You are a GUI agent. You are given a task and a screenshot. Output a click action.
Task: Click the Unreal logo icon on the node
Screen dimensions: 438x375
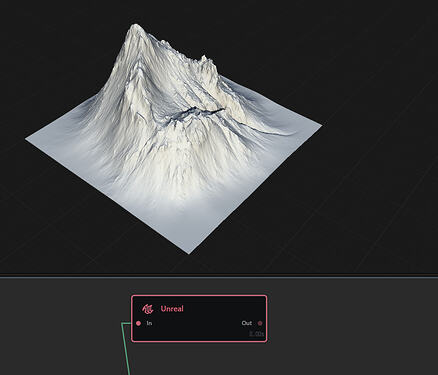(x=148, y=309)
